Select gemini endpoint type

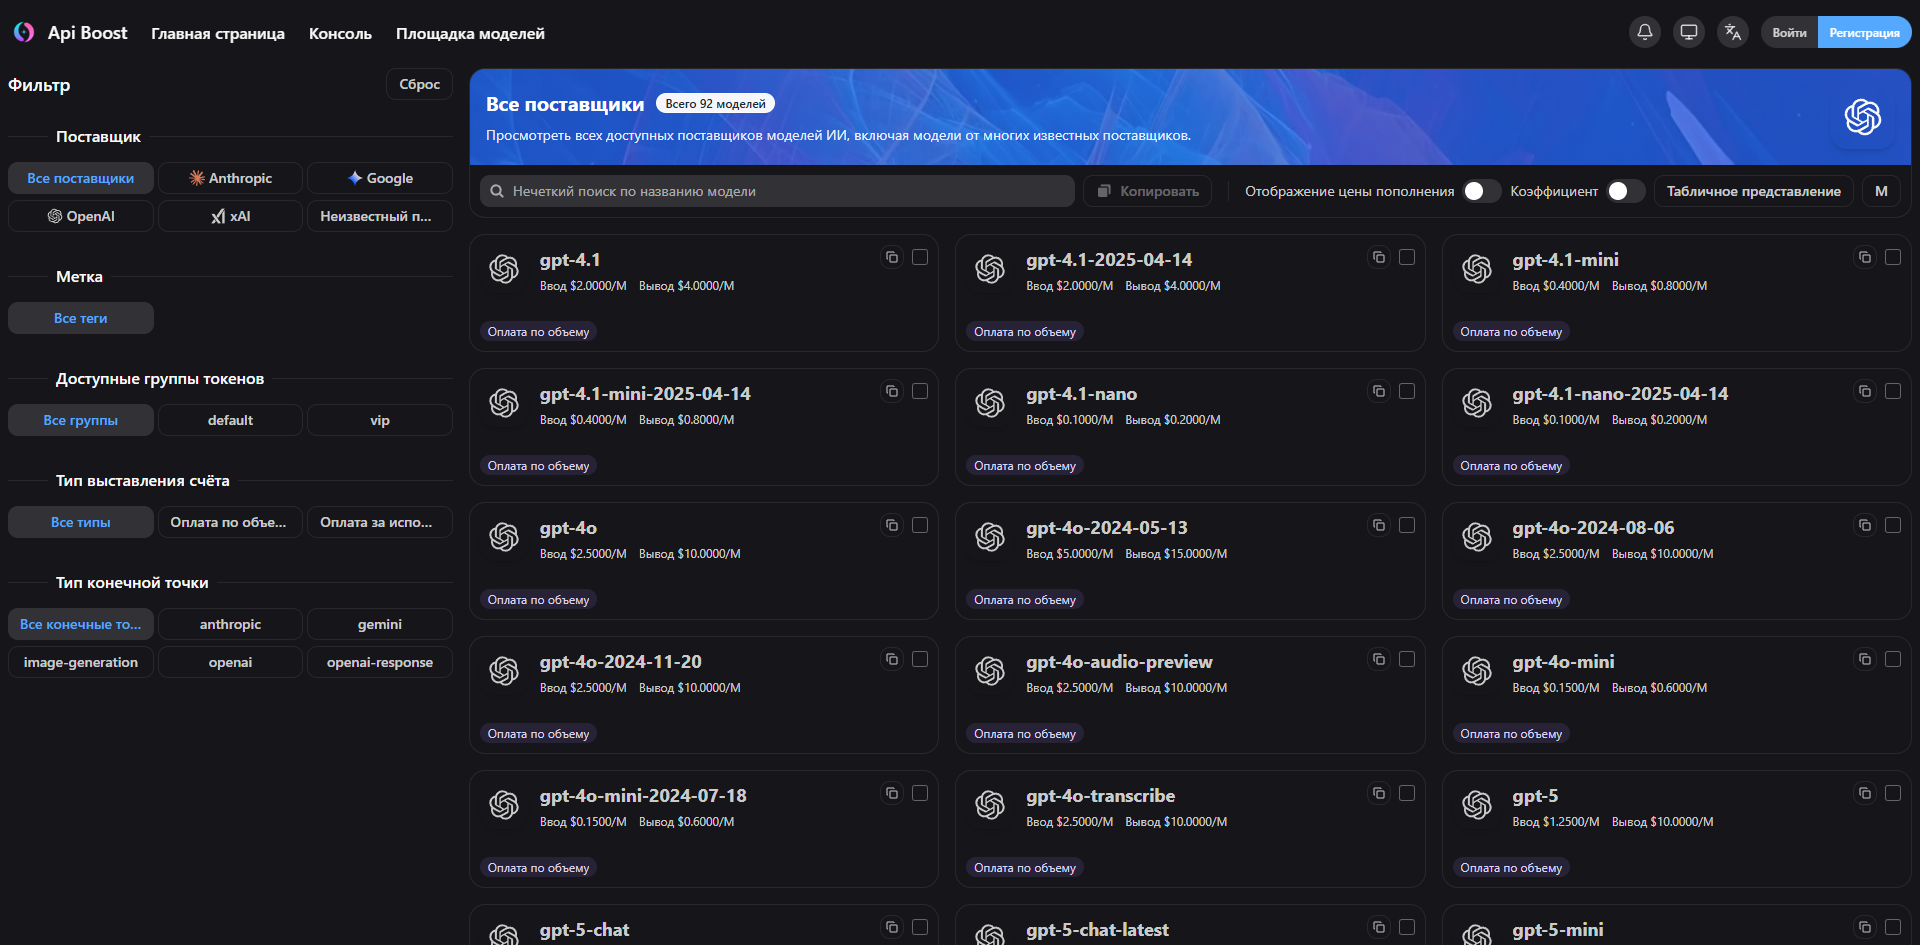pos(380,624)
